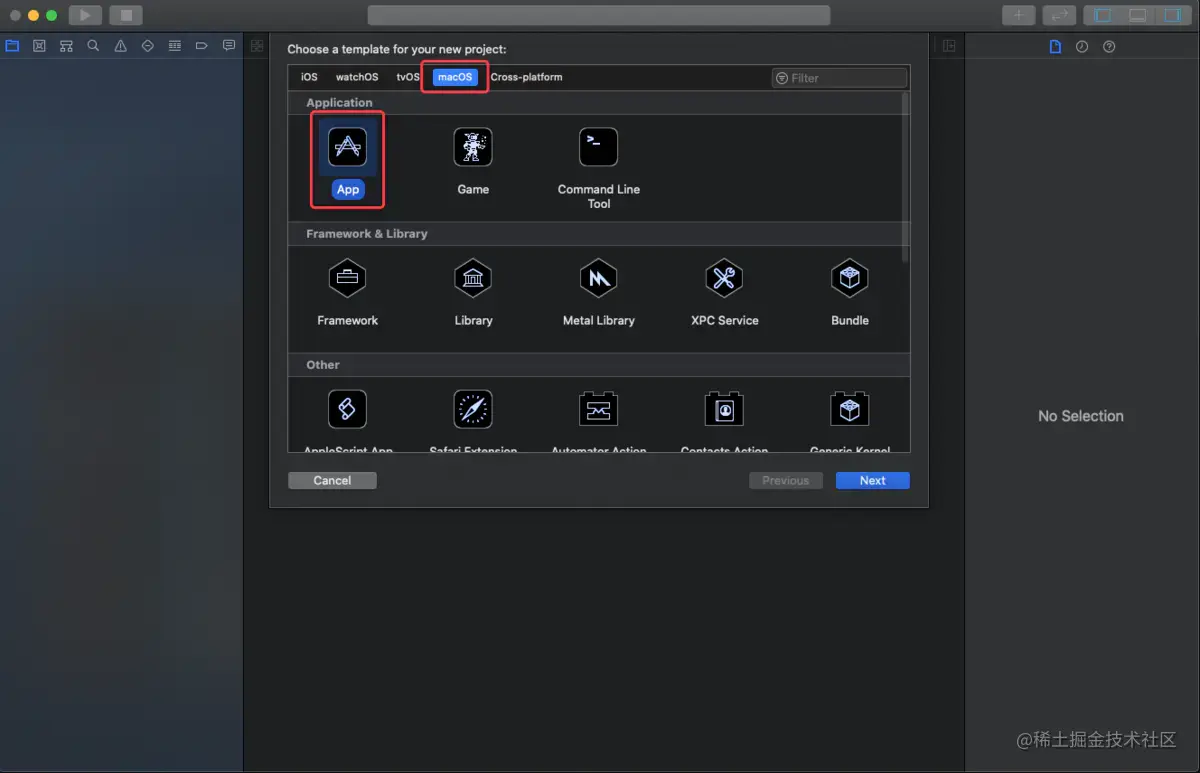
Task: Open the Breakpoint navigator icon
Action: coord(202,46)
